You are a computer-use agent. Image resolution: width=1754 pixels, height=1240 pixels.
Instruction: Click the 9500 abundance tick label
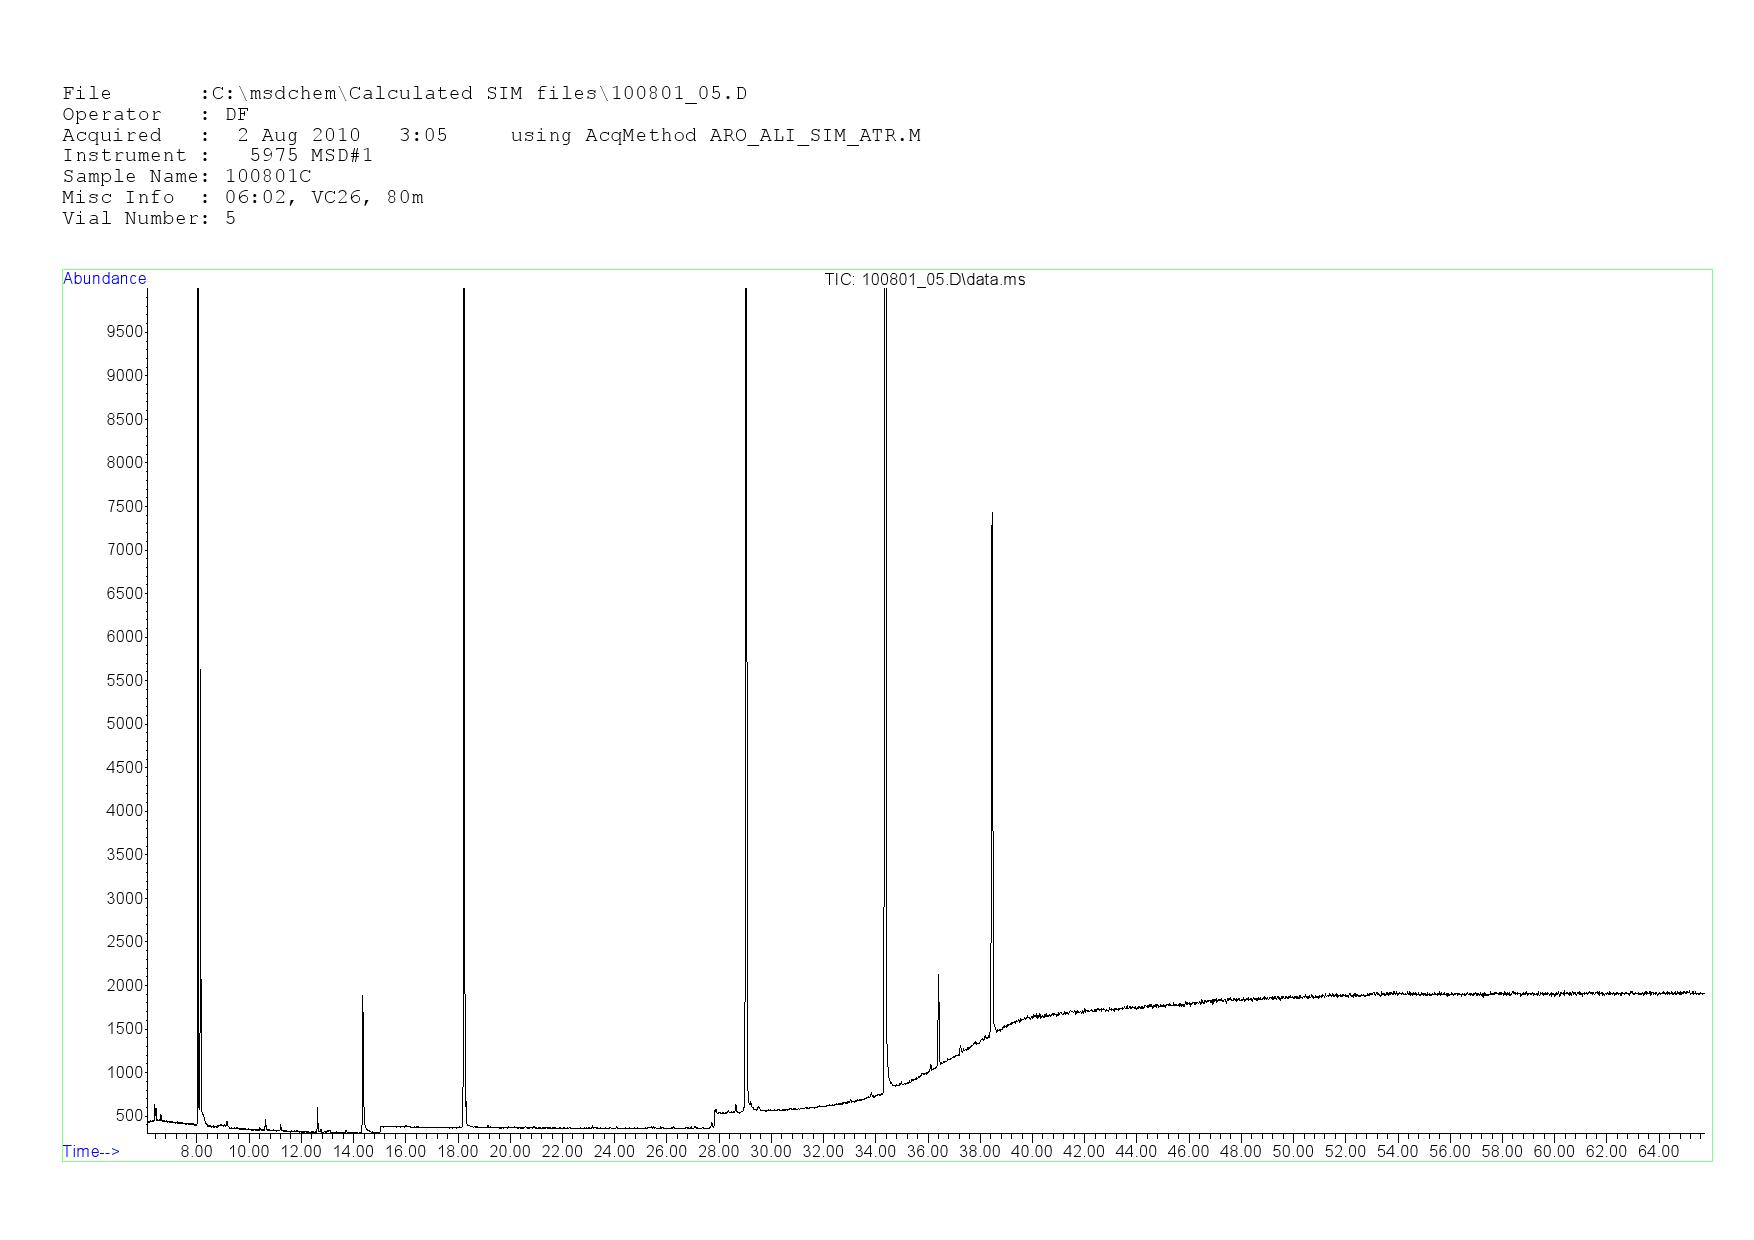(x=124, y=332)
